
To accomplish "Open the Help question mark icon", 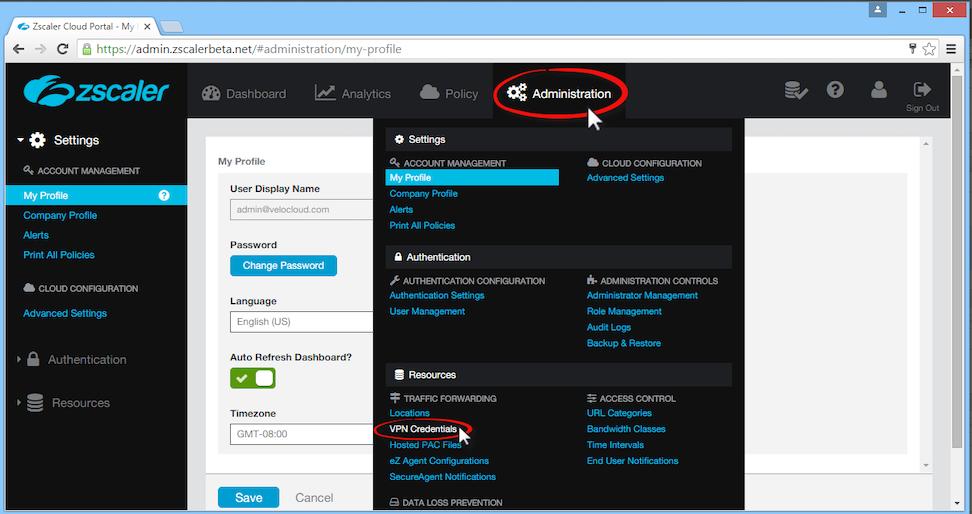I will pyautogui.click(x=835, y=90).
